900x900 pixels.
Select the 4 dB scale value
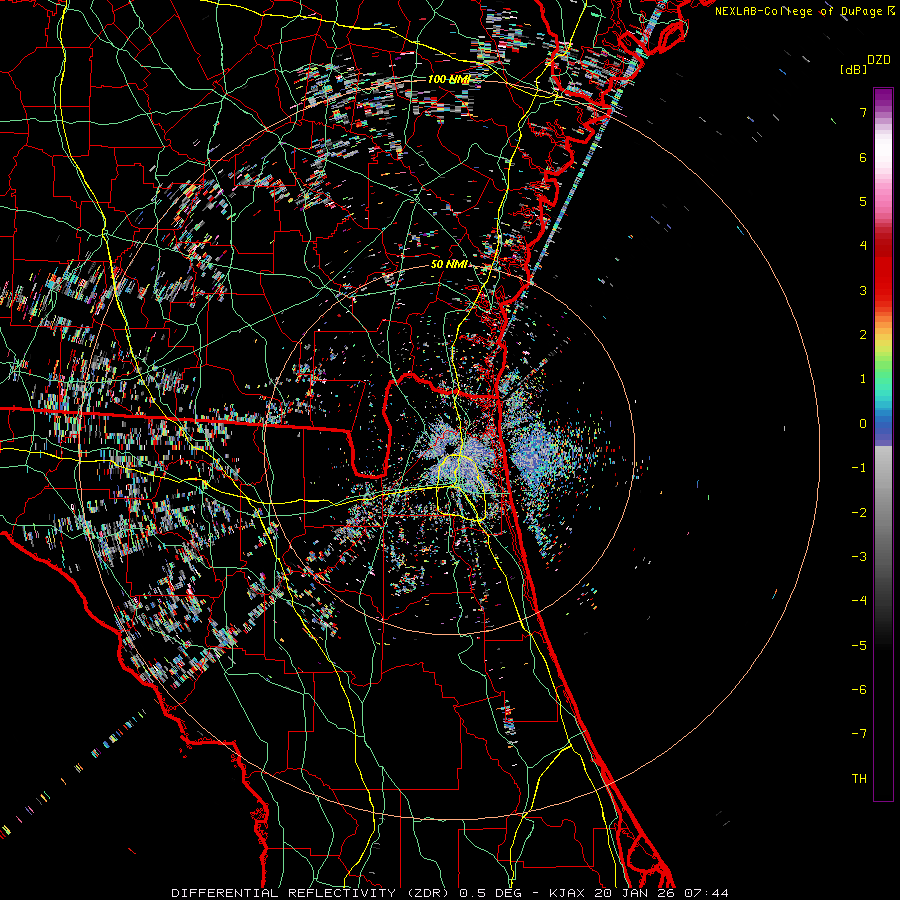pos(863,246)
